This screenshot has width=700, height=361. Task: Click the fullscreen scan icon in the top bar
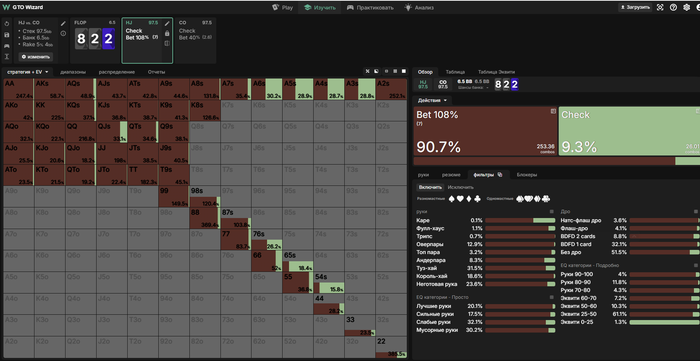point(660,8)
